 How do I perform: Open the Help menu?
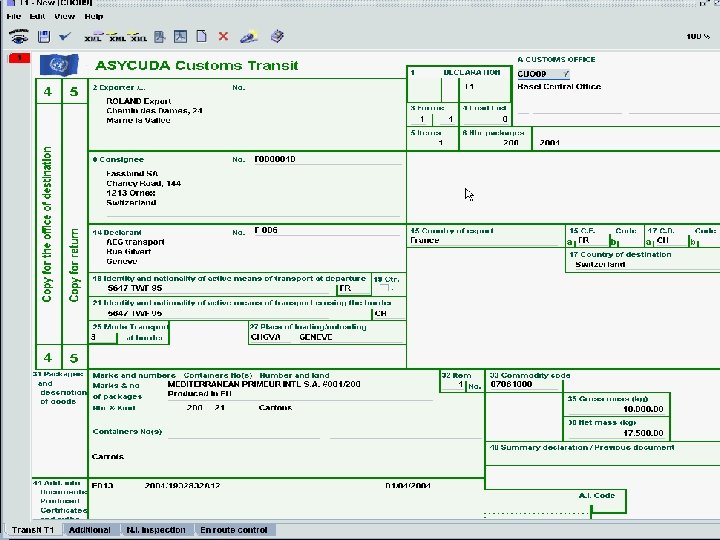click(94, 16)
